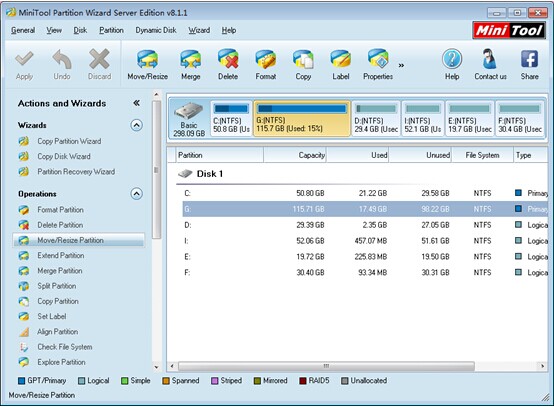Select the G: partition row
The image size is (554, 407).
pyautogui.click(x=365, y=209)
